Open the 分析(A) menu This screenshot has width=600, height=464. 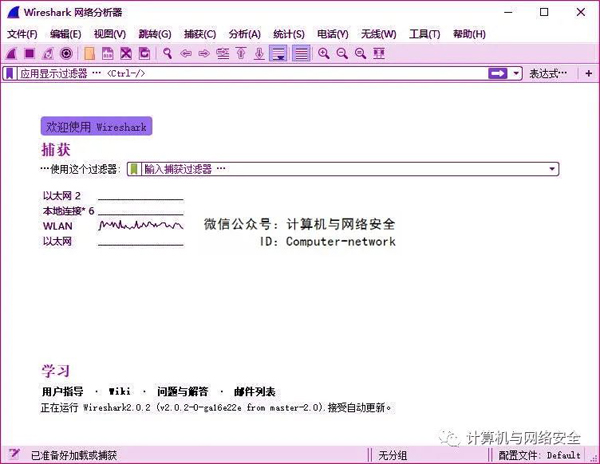(x=245, y=34)
